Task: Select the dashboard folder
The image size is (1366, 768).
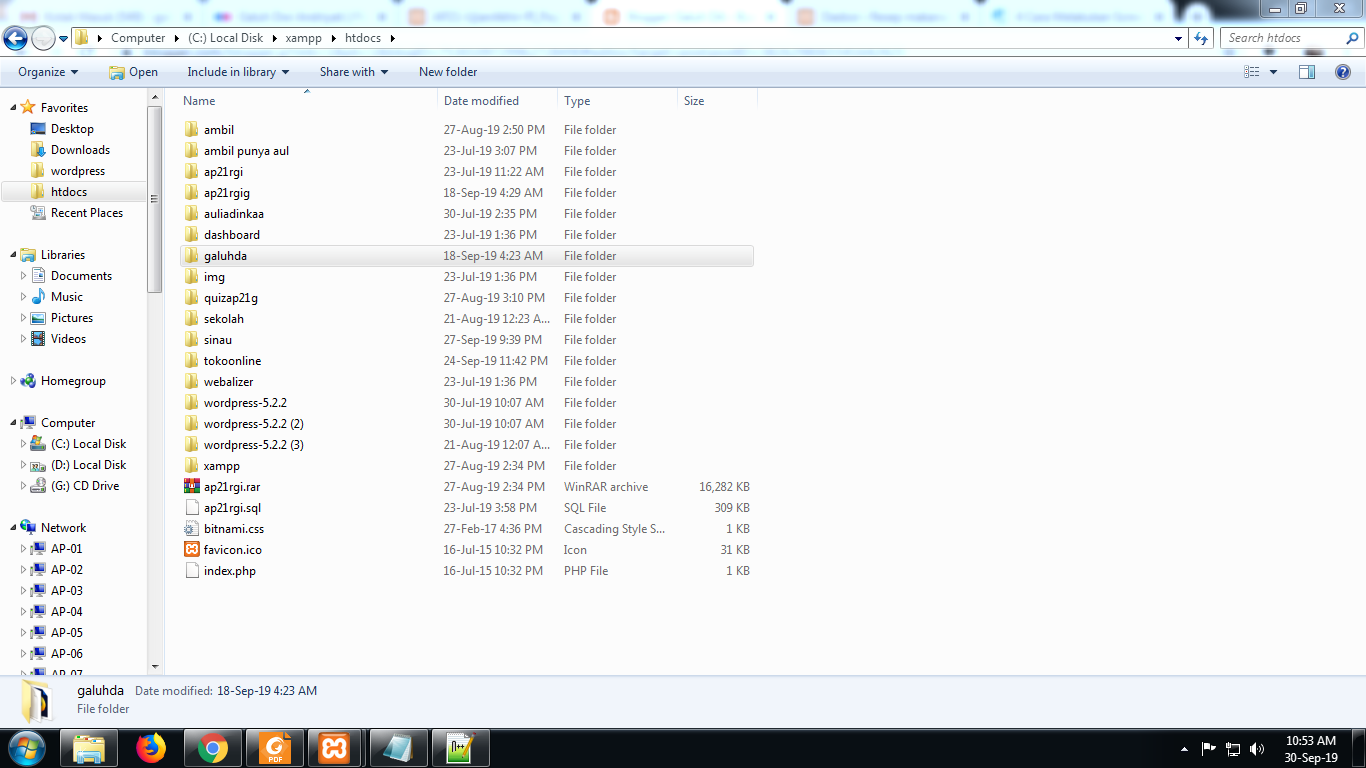Action: [x=466, y=235]
